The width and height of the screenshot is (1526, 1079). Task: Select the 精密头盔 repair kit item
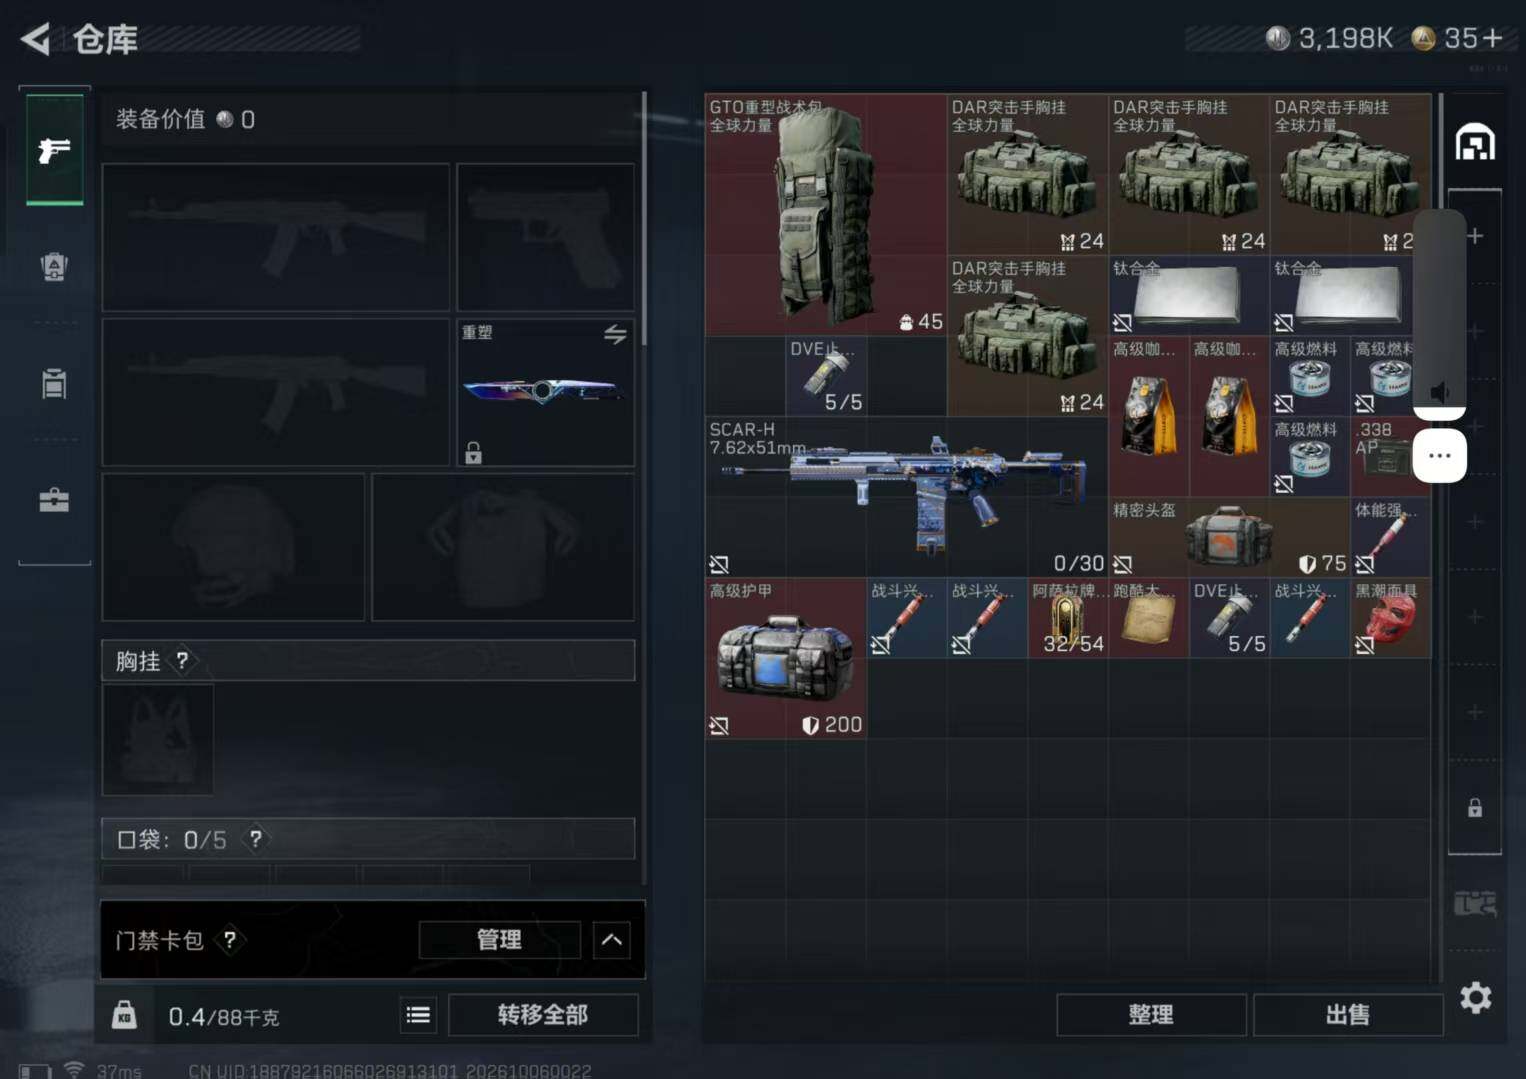point(1229,538)
